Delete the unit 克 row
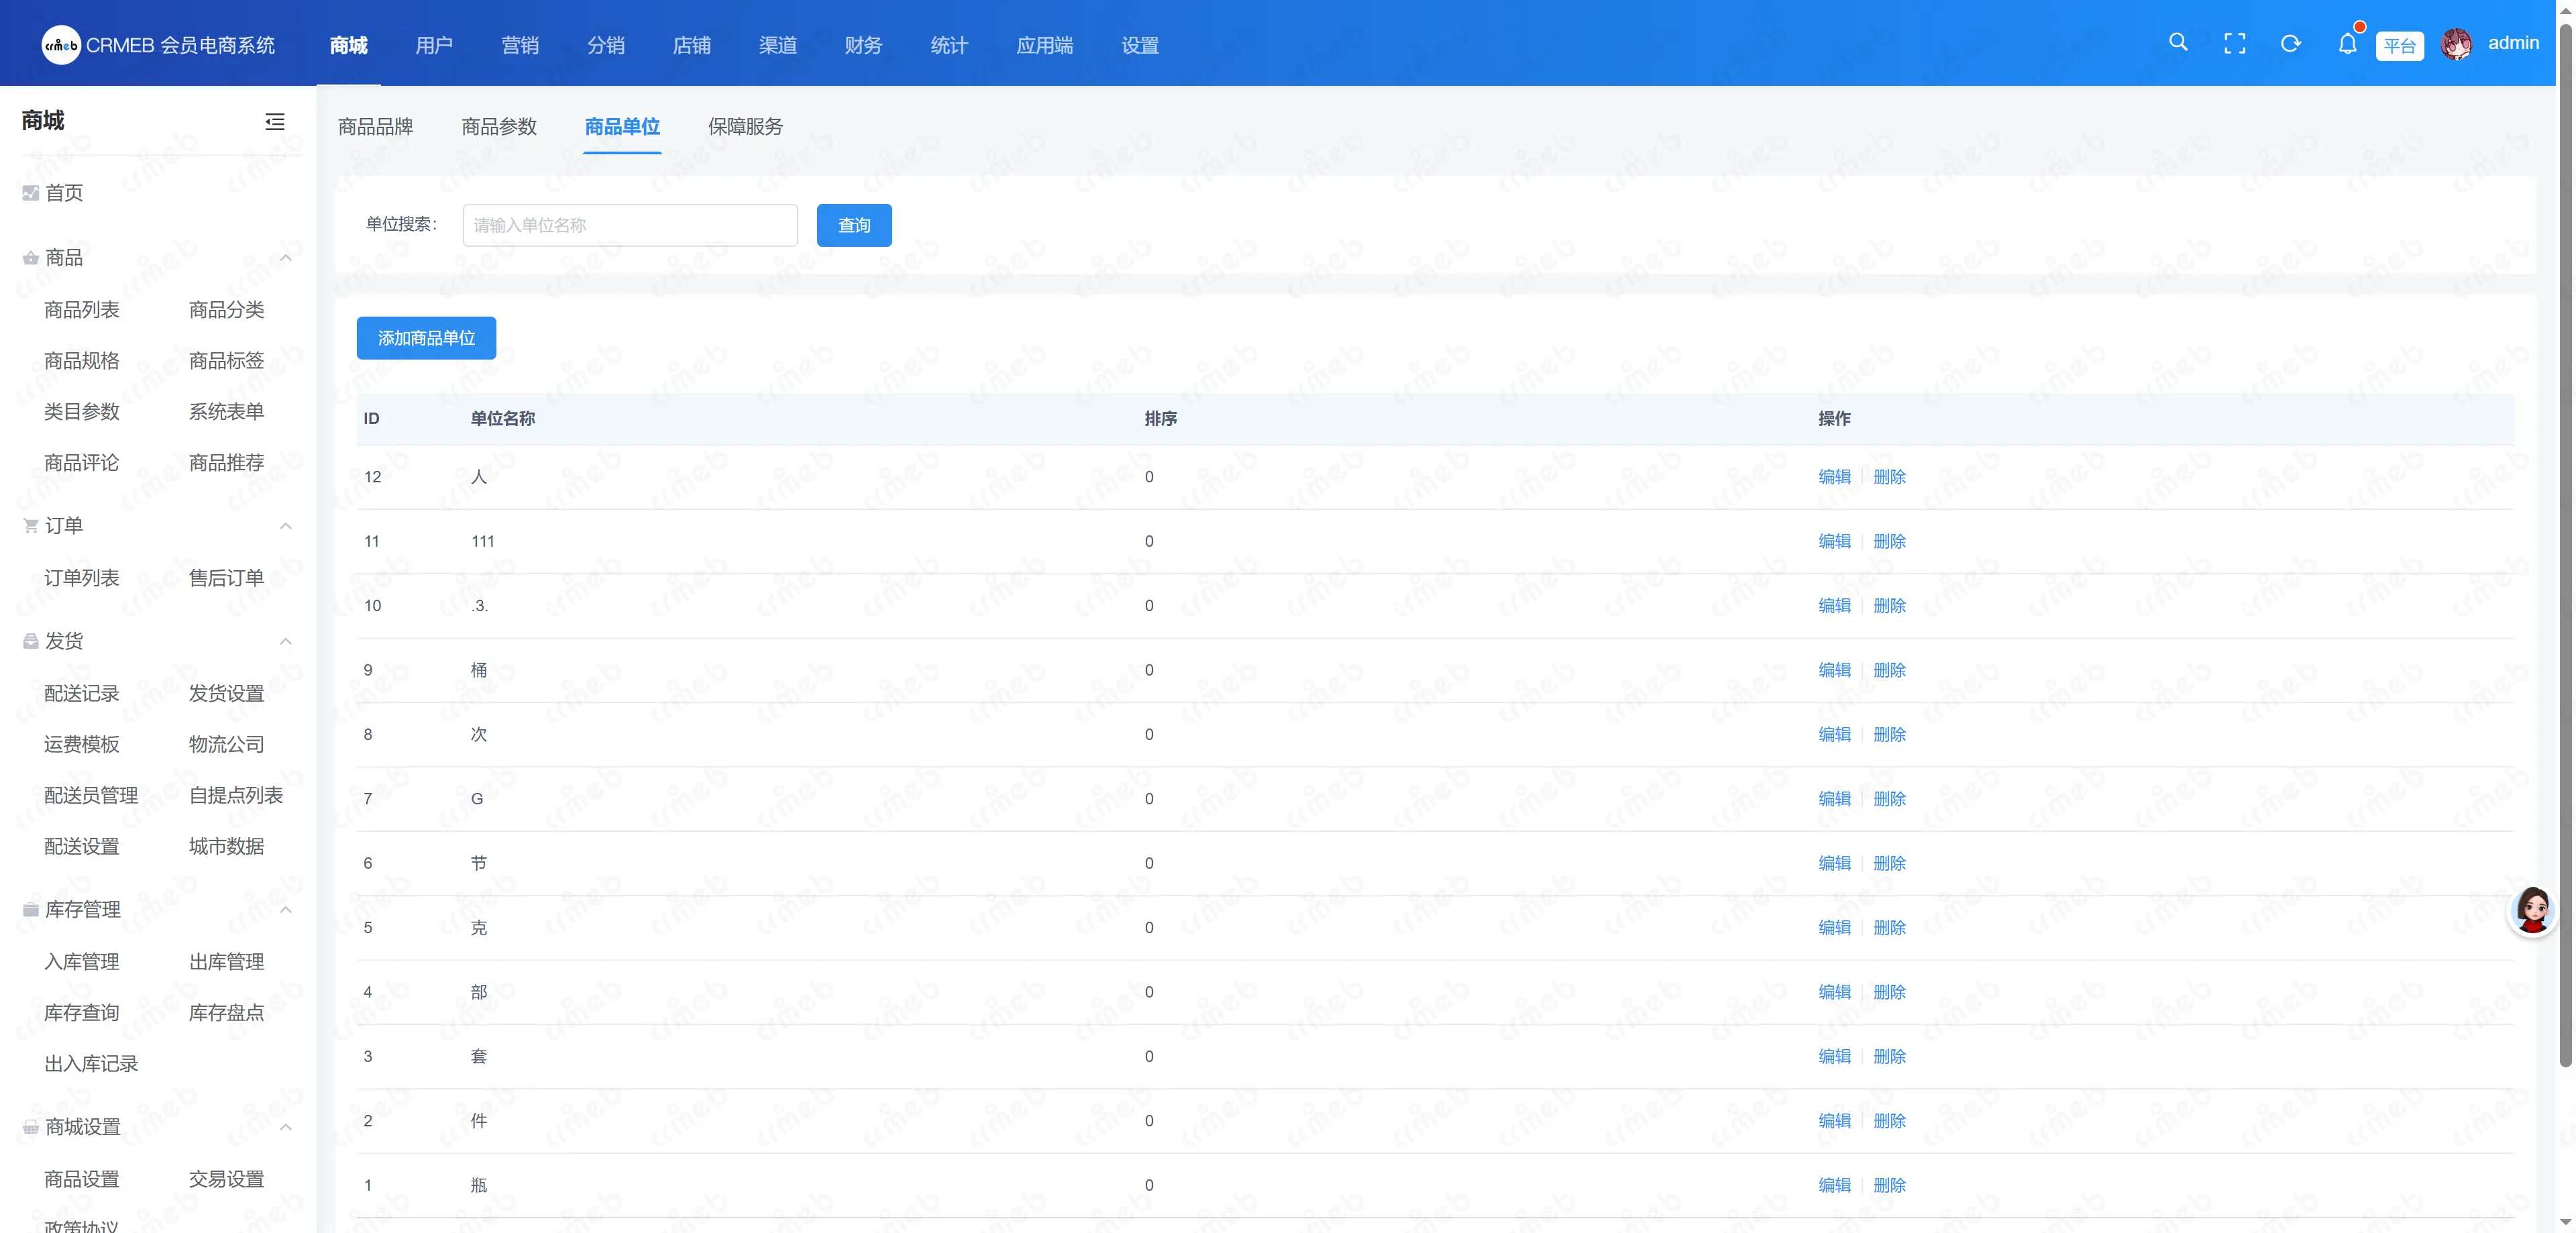This screenshot has height=1233, width=2576. pyautogui.click(x=1889, y=928)
